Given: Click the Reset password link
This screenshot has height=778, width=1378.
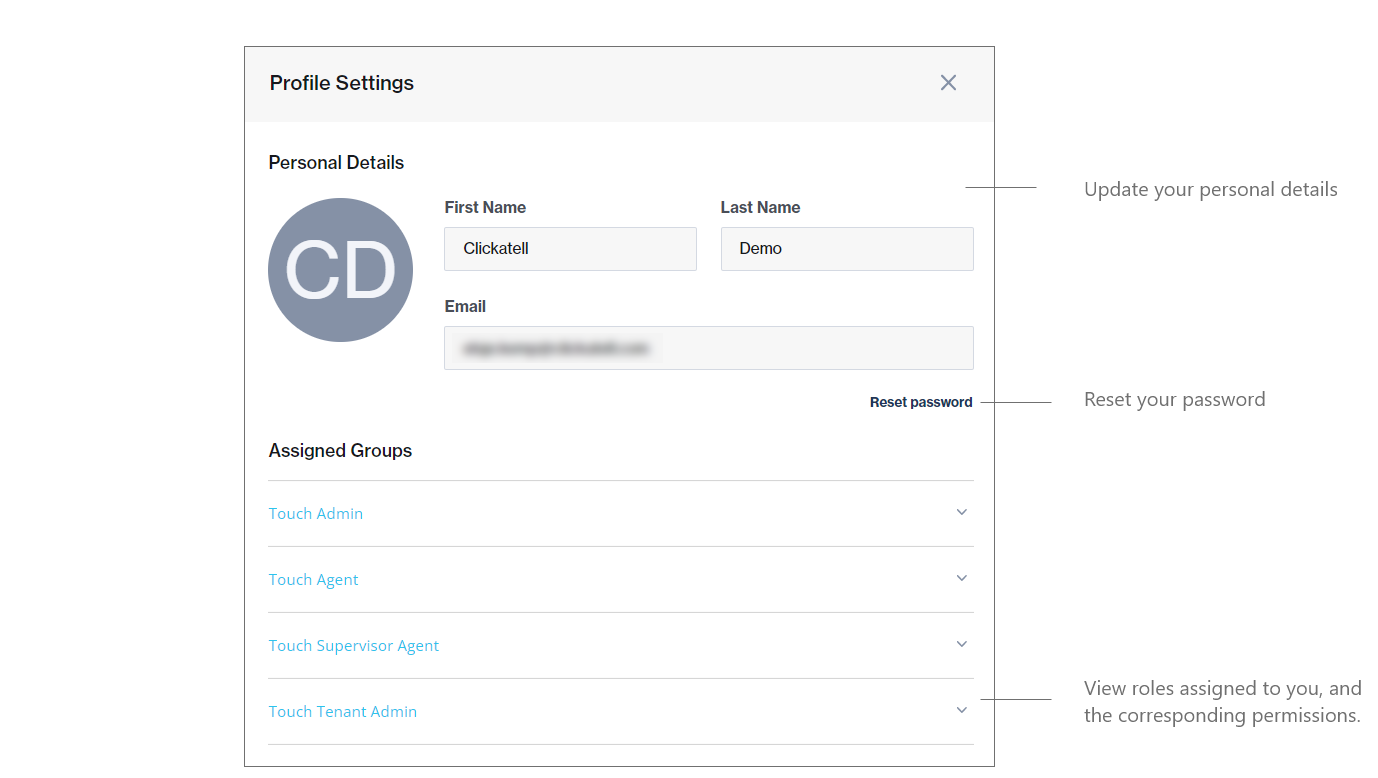Looking at the screenshot, I should (x=920, y=402).
